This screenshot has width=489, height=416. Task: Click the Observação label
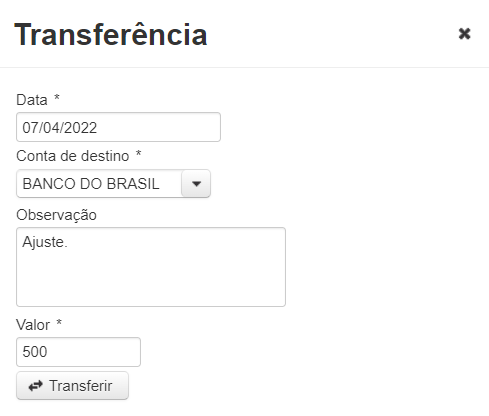56,215
